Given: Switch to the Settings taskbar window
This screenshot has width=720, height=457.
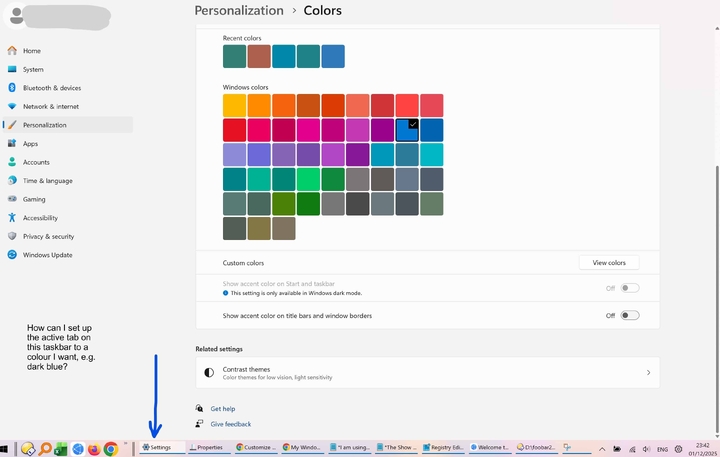Looking at the screenshot, I should (x=162, y=447).
